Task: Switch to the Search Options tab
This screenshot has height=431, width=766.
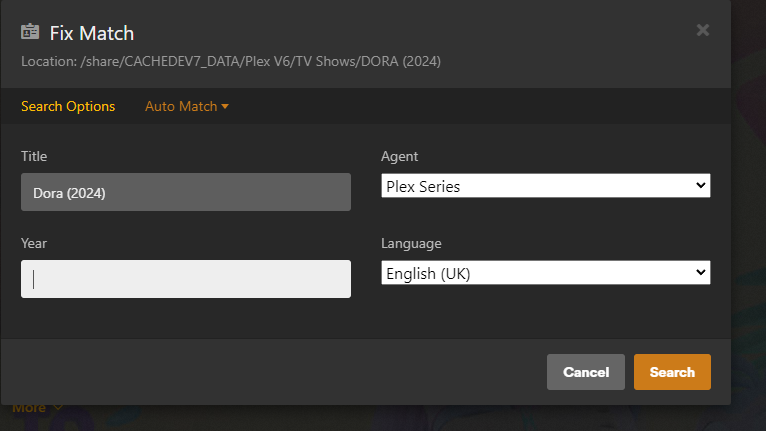Action: pos(68,106)
